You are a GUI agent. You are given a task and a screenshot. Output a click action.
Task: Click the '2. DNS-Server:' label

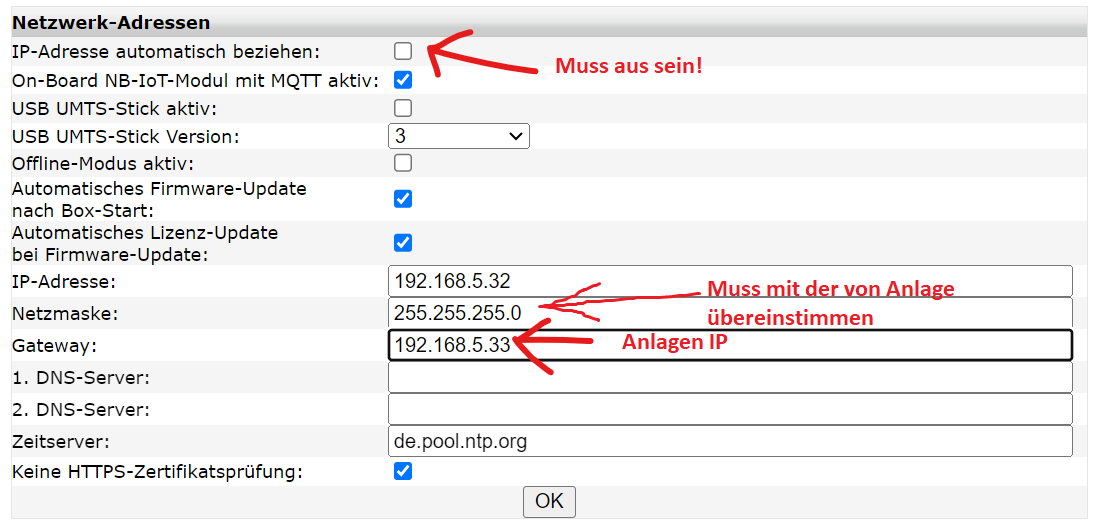(81, 409)
